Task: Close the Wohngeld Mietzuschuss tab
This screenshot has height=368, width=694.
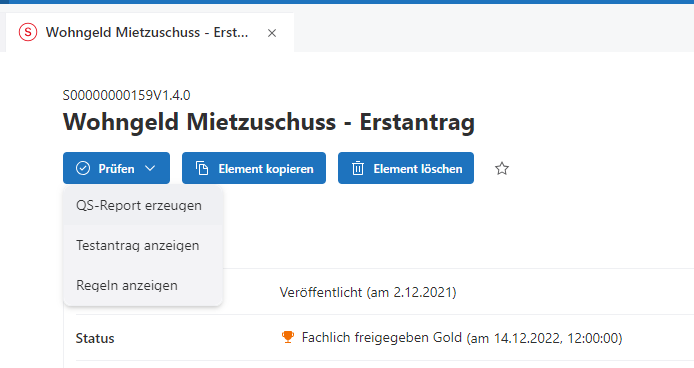Action: (x=272, y=33)
